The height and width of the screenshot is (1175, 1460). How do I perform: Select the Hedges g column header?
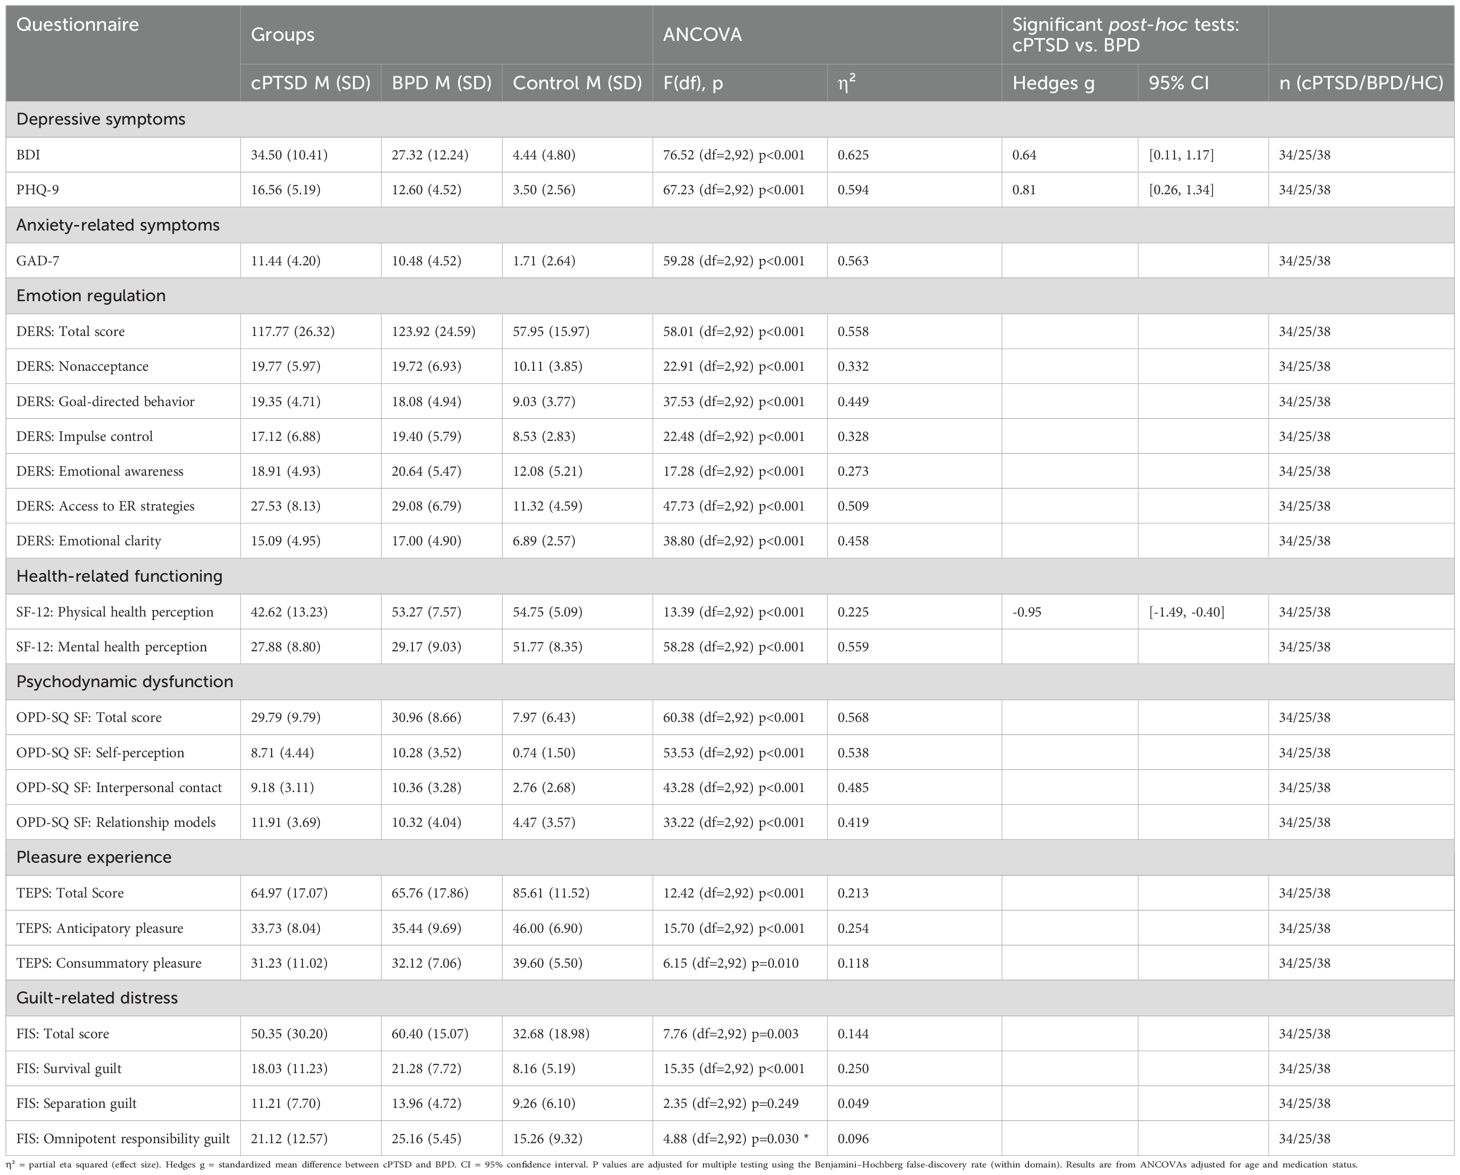pyautogui.click(x=1053, y=83)
